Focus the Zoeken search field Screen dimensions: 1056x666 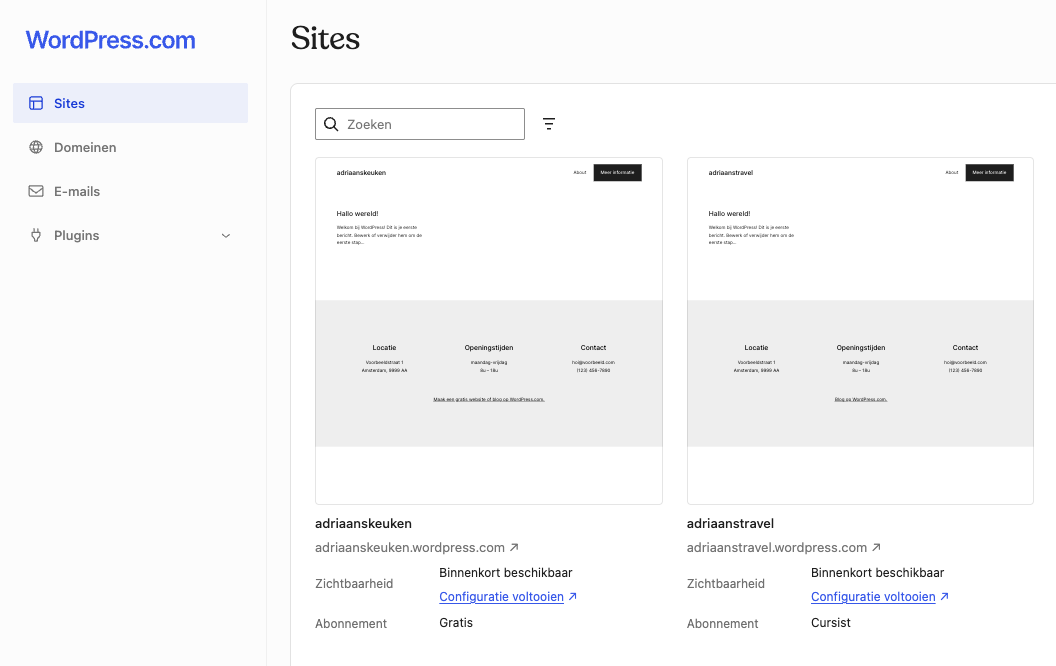point(420,124)
